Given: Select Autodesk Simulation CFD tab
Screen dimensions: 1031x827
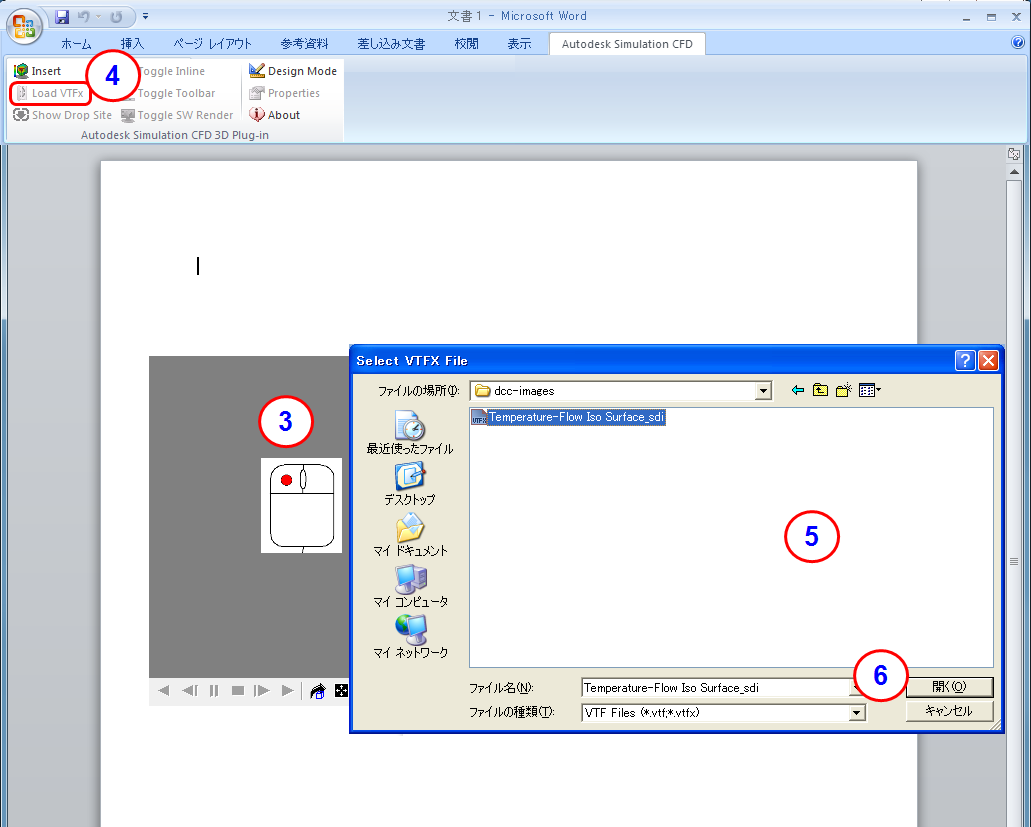Looking at the screenshot, I should point(627,44).
